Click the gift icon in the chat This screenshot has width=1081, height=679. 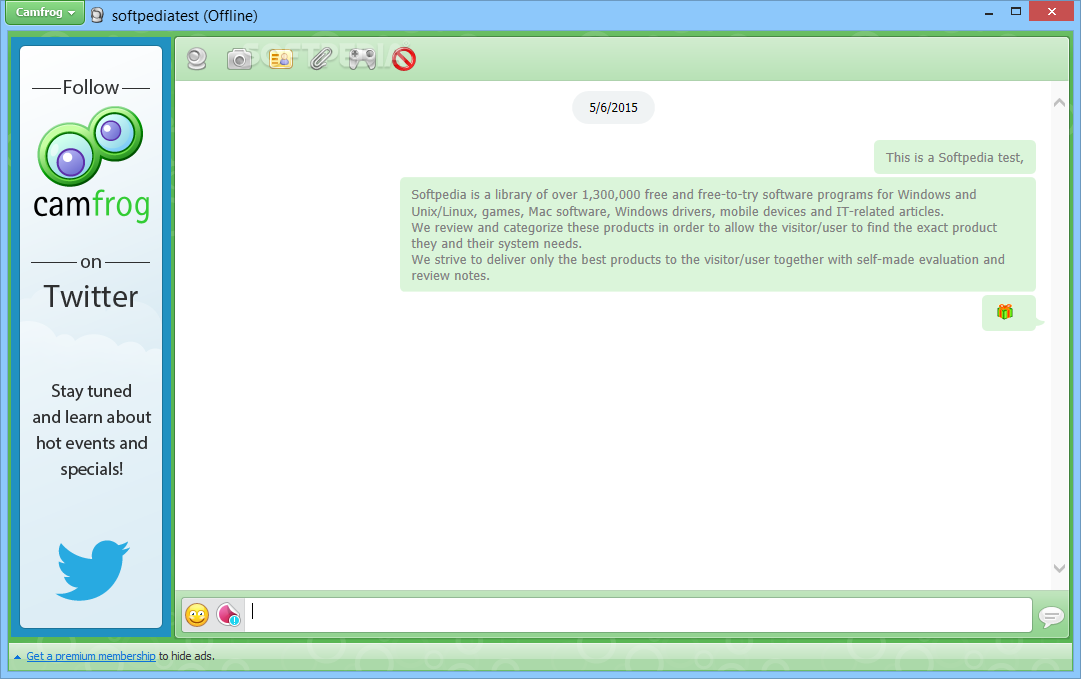[1005, 312]
